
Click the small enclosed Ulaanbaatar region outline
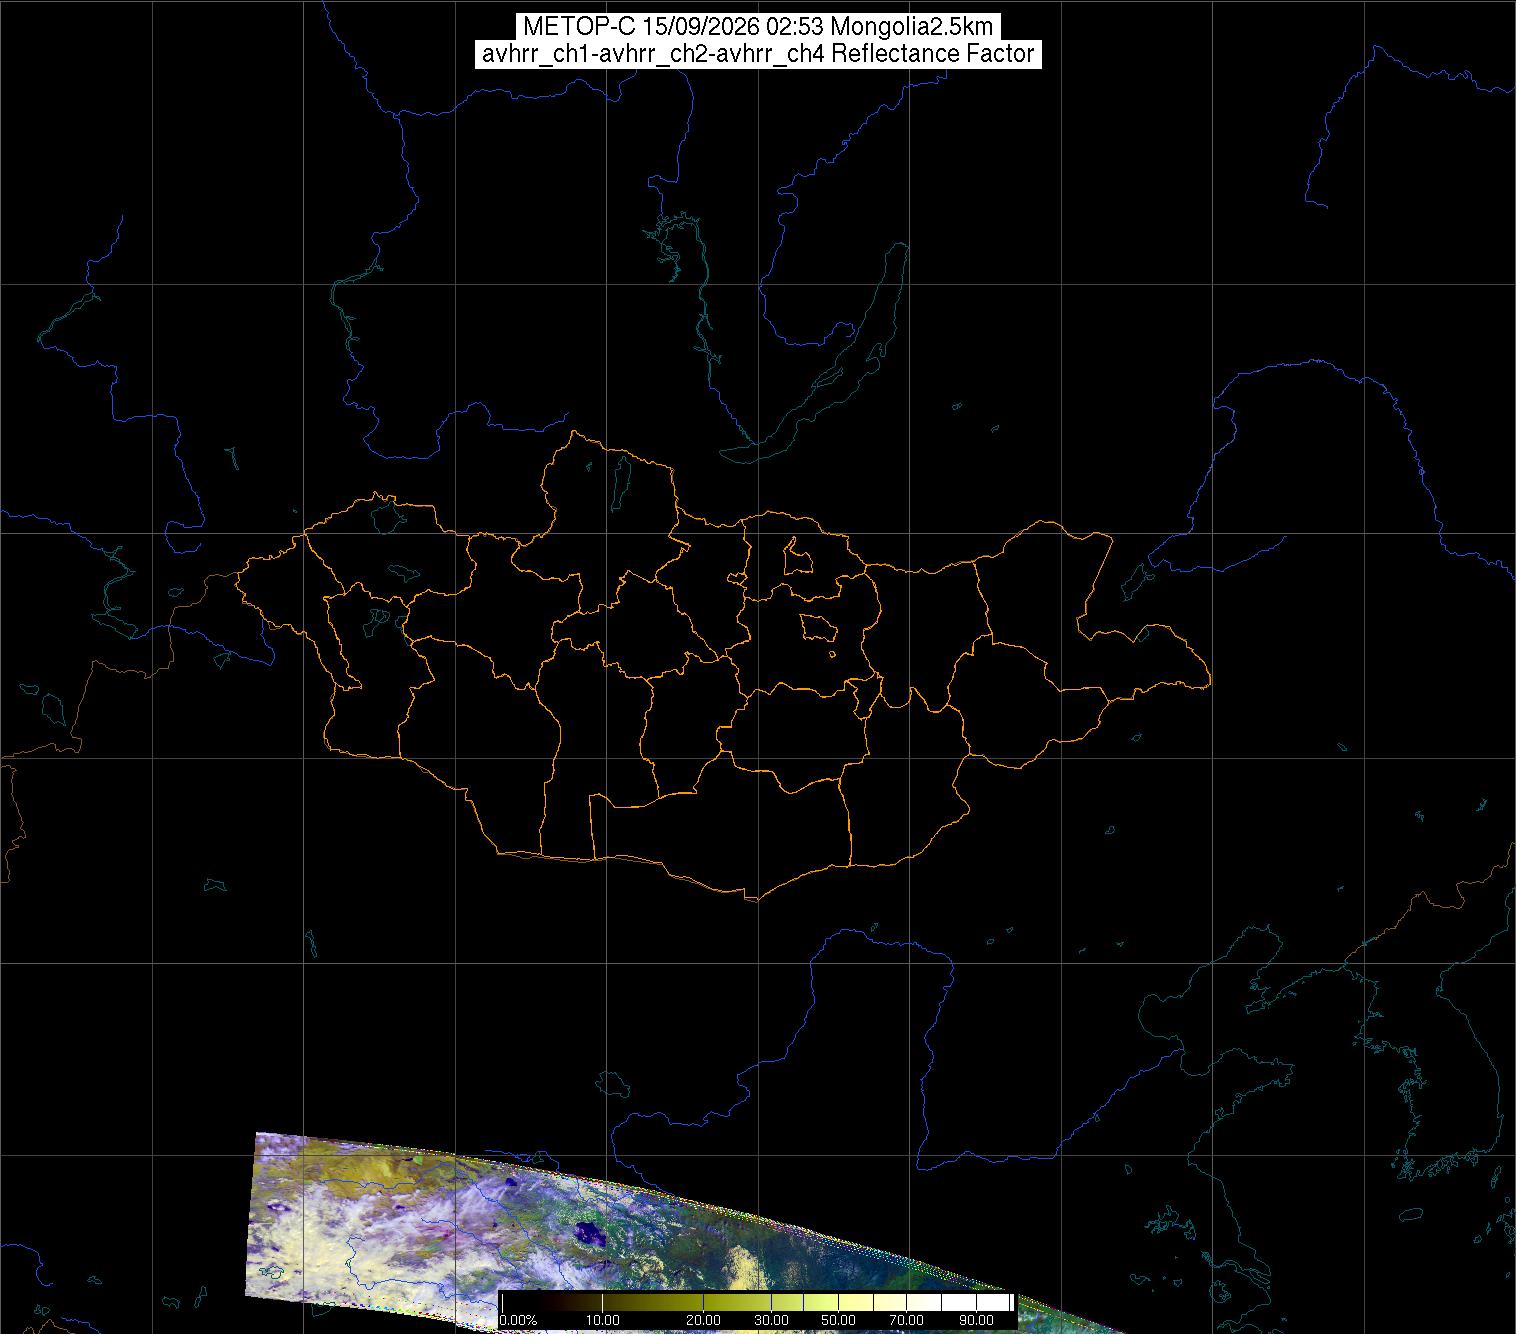point(819,628)
